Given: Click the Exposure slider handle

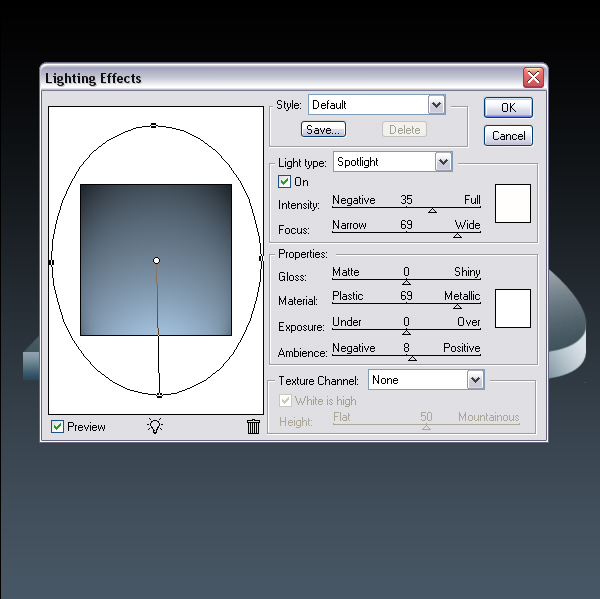Looking at the screenshot, I should coord(406,332).
